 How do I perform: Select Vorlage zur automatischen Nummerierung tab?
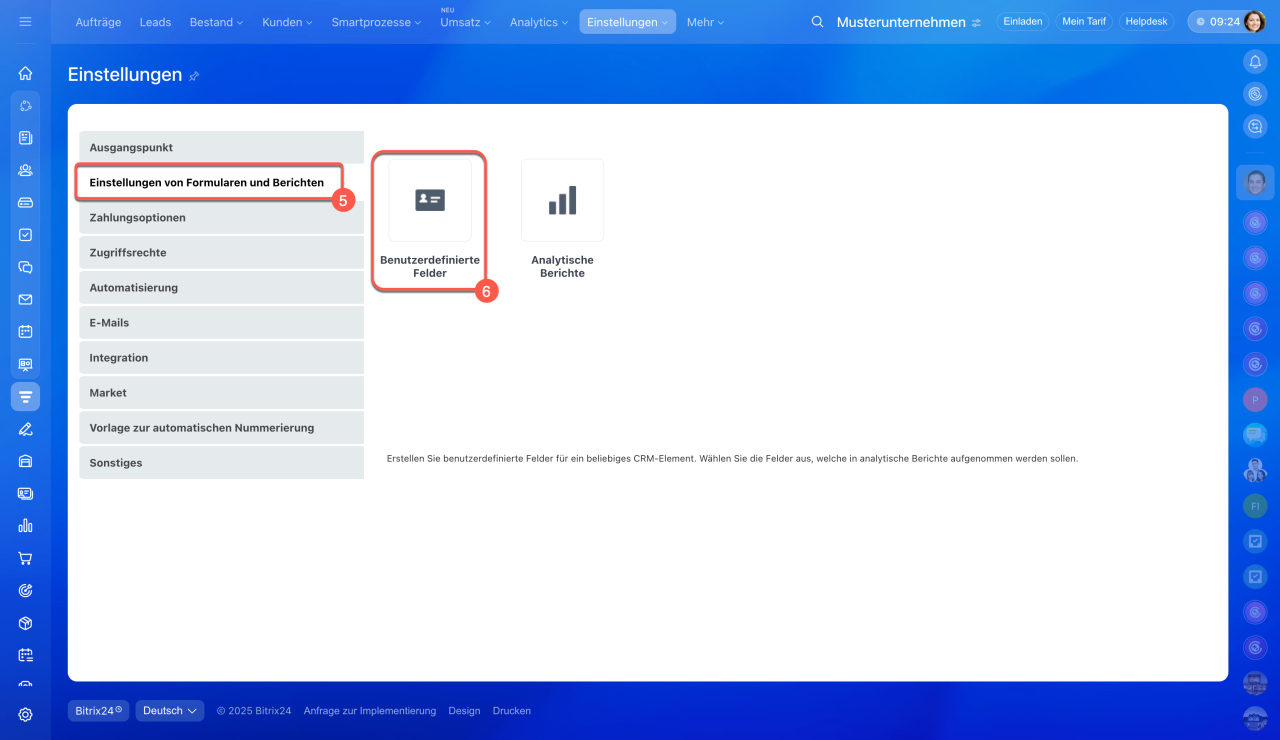click(221, 427)
